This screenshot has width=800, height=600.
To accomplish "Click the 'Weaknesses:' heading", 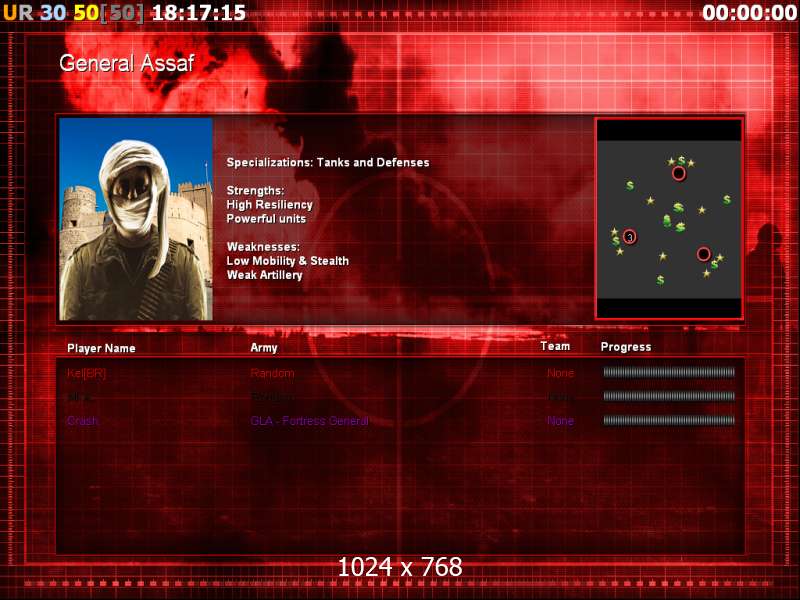I will click(263, 246).
